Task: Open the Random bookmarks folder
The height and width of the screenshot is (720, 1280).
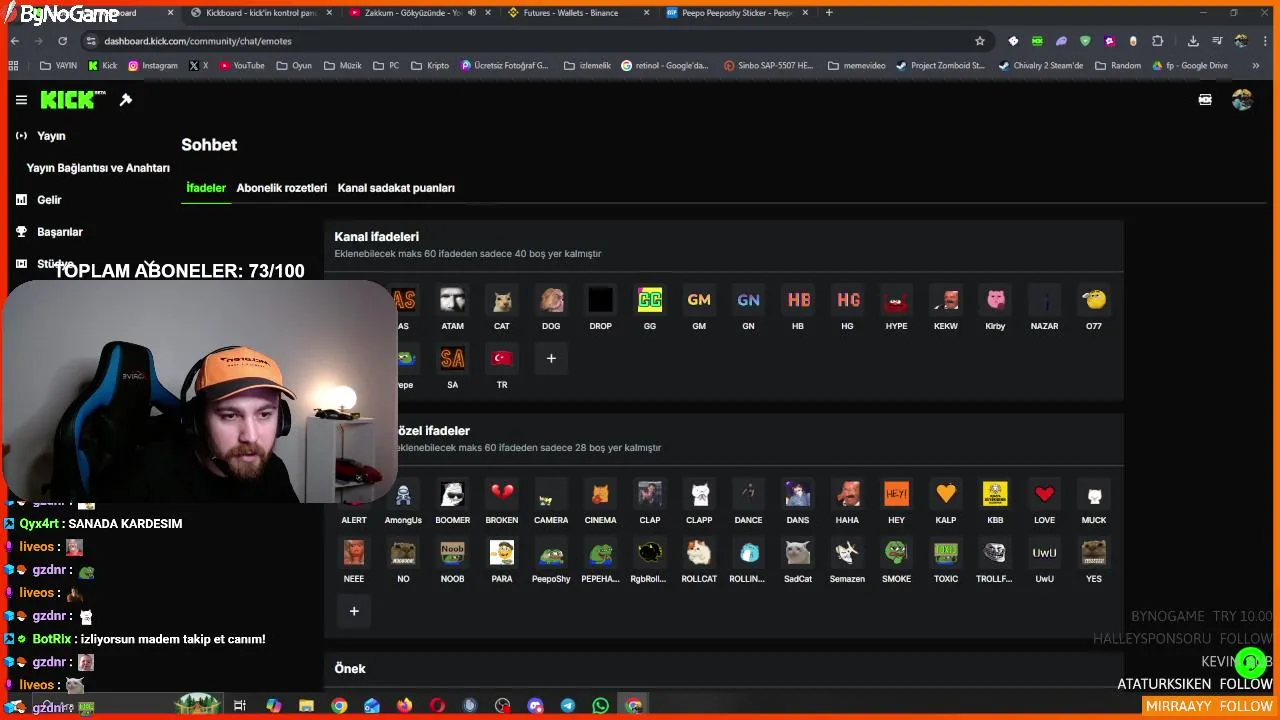Action: (x=1117, y=66)
